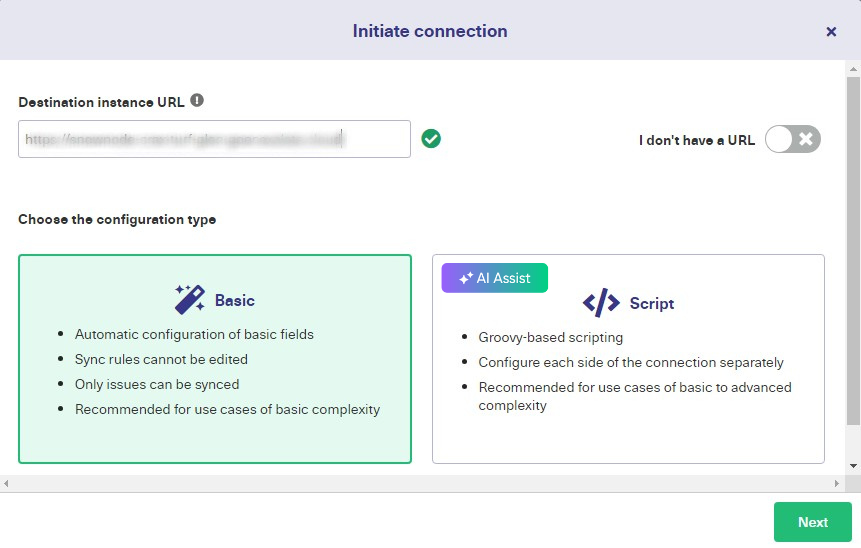Image resolution: width=861 pixels, height=548 pixels.
Task: Click the code brackets icon beside Script
Action: (601, 303)
